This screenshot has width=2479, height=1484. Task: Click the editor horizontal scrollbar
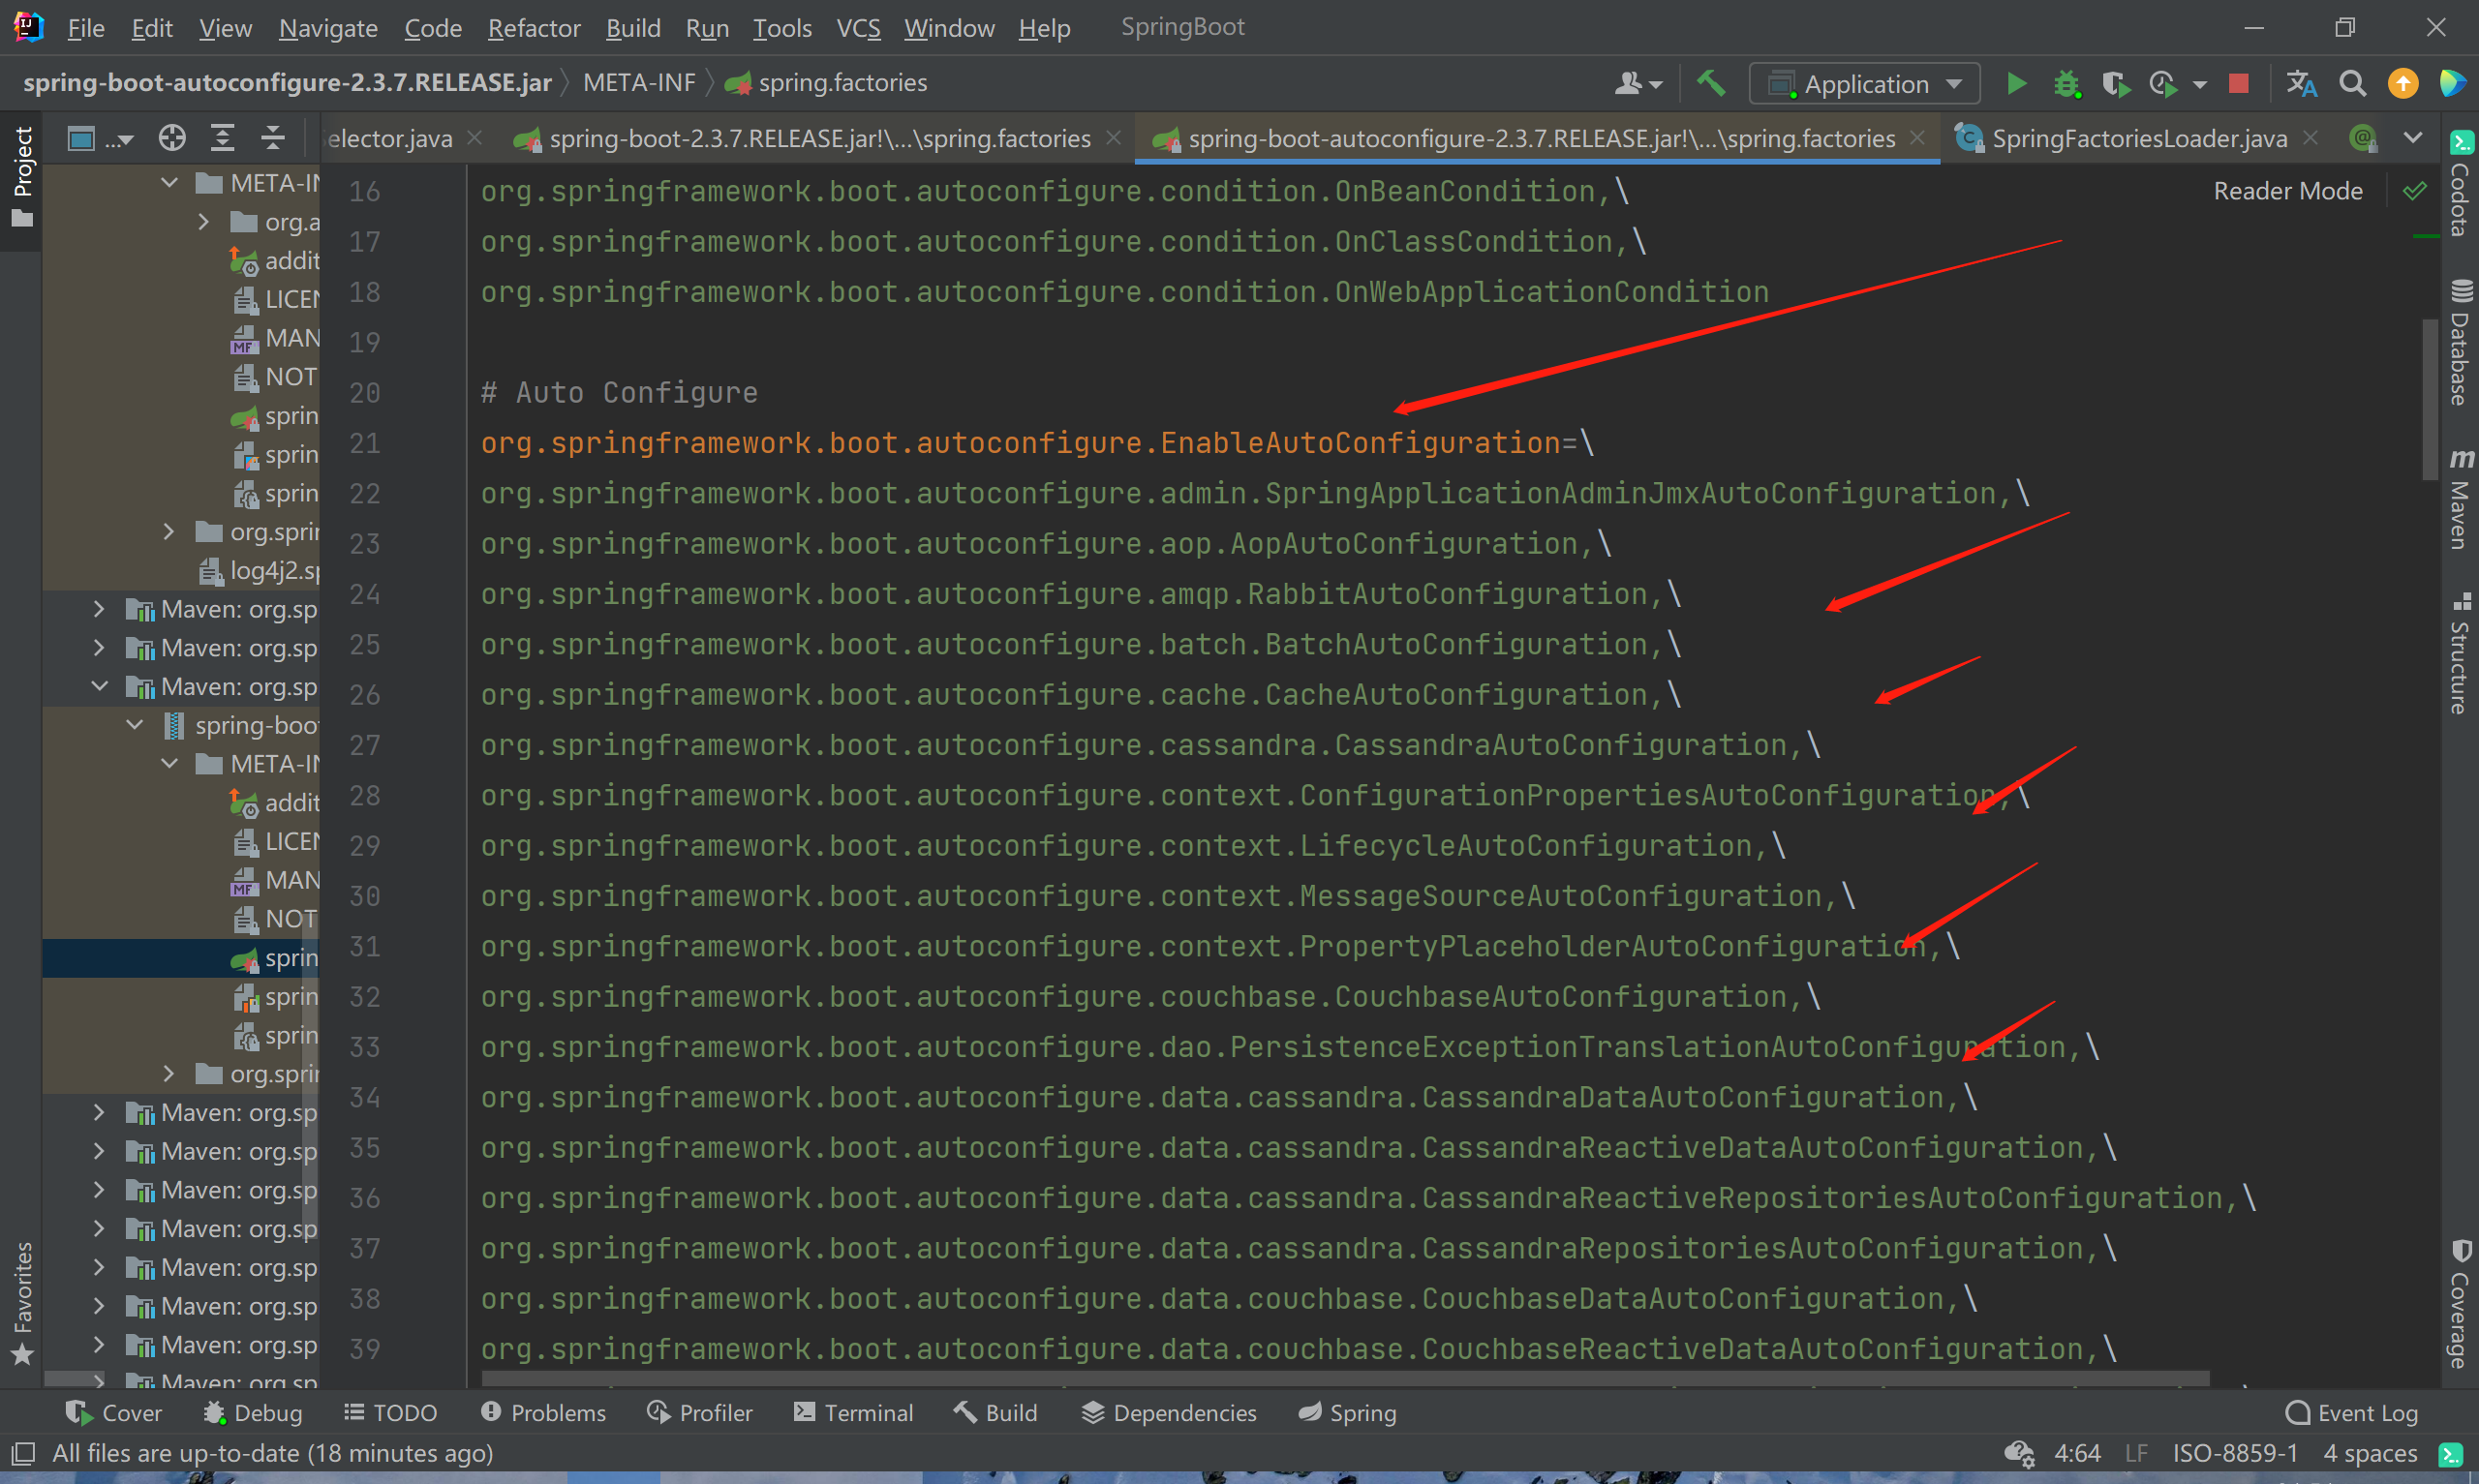[x=1345, y=1379]
